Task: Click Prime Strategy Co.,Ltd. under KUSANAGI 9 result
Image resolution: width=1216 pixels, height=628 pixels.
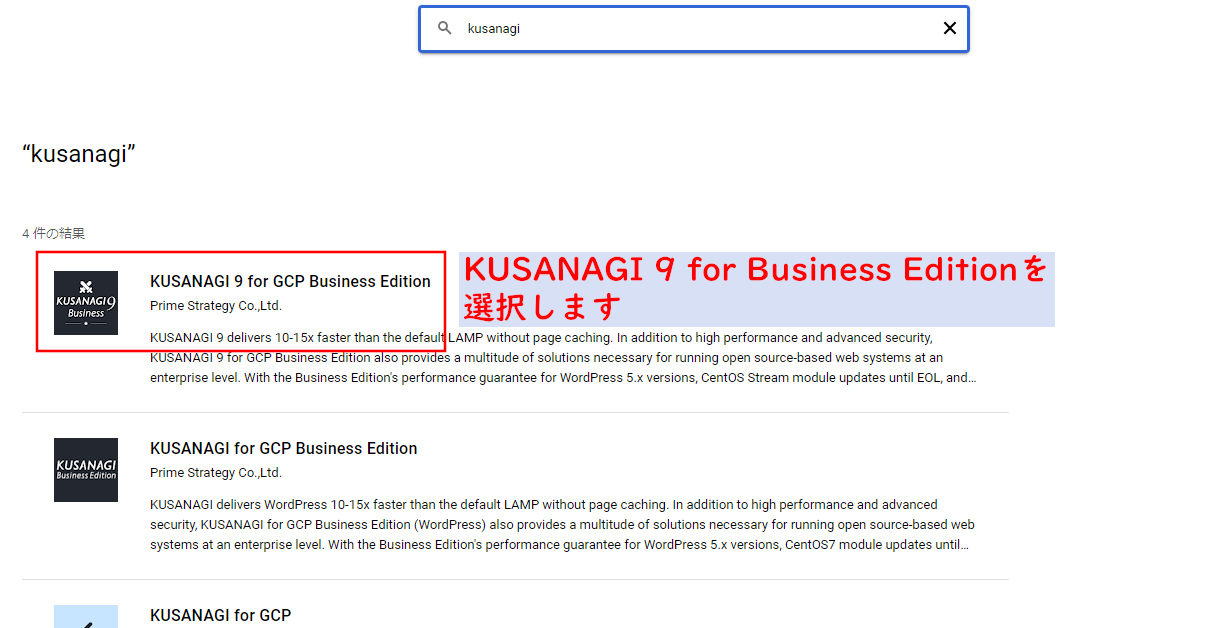Action: point(216,306)
